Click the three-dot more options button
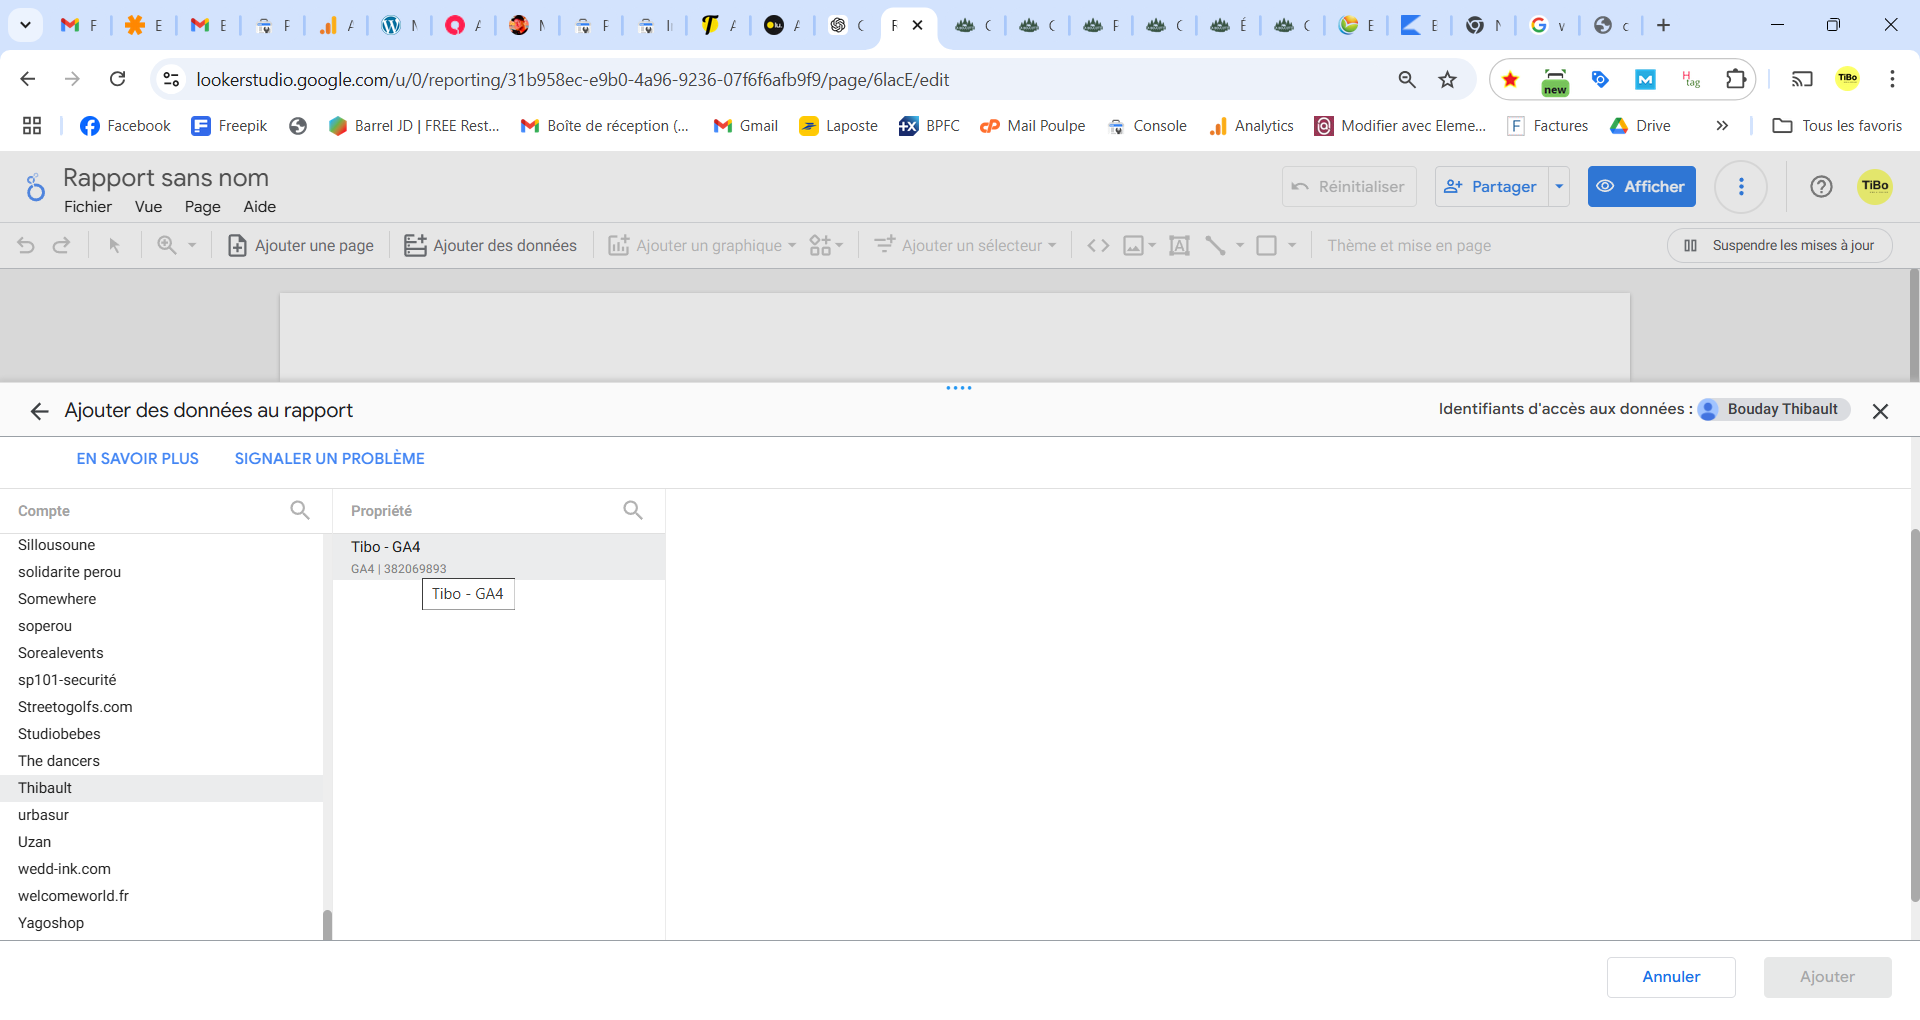The image size is (1920, 1020). tap(1741, 186)
